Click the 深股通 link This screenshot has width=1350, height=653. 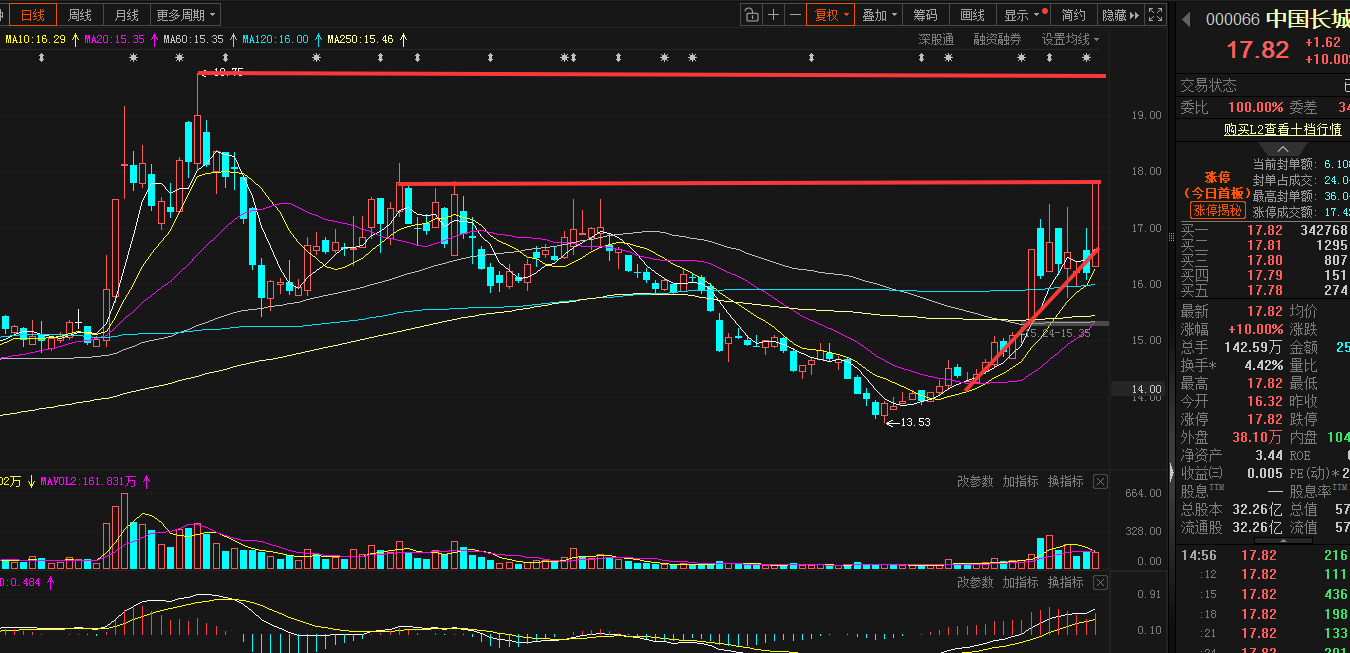936,39
